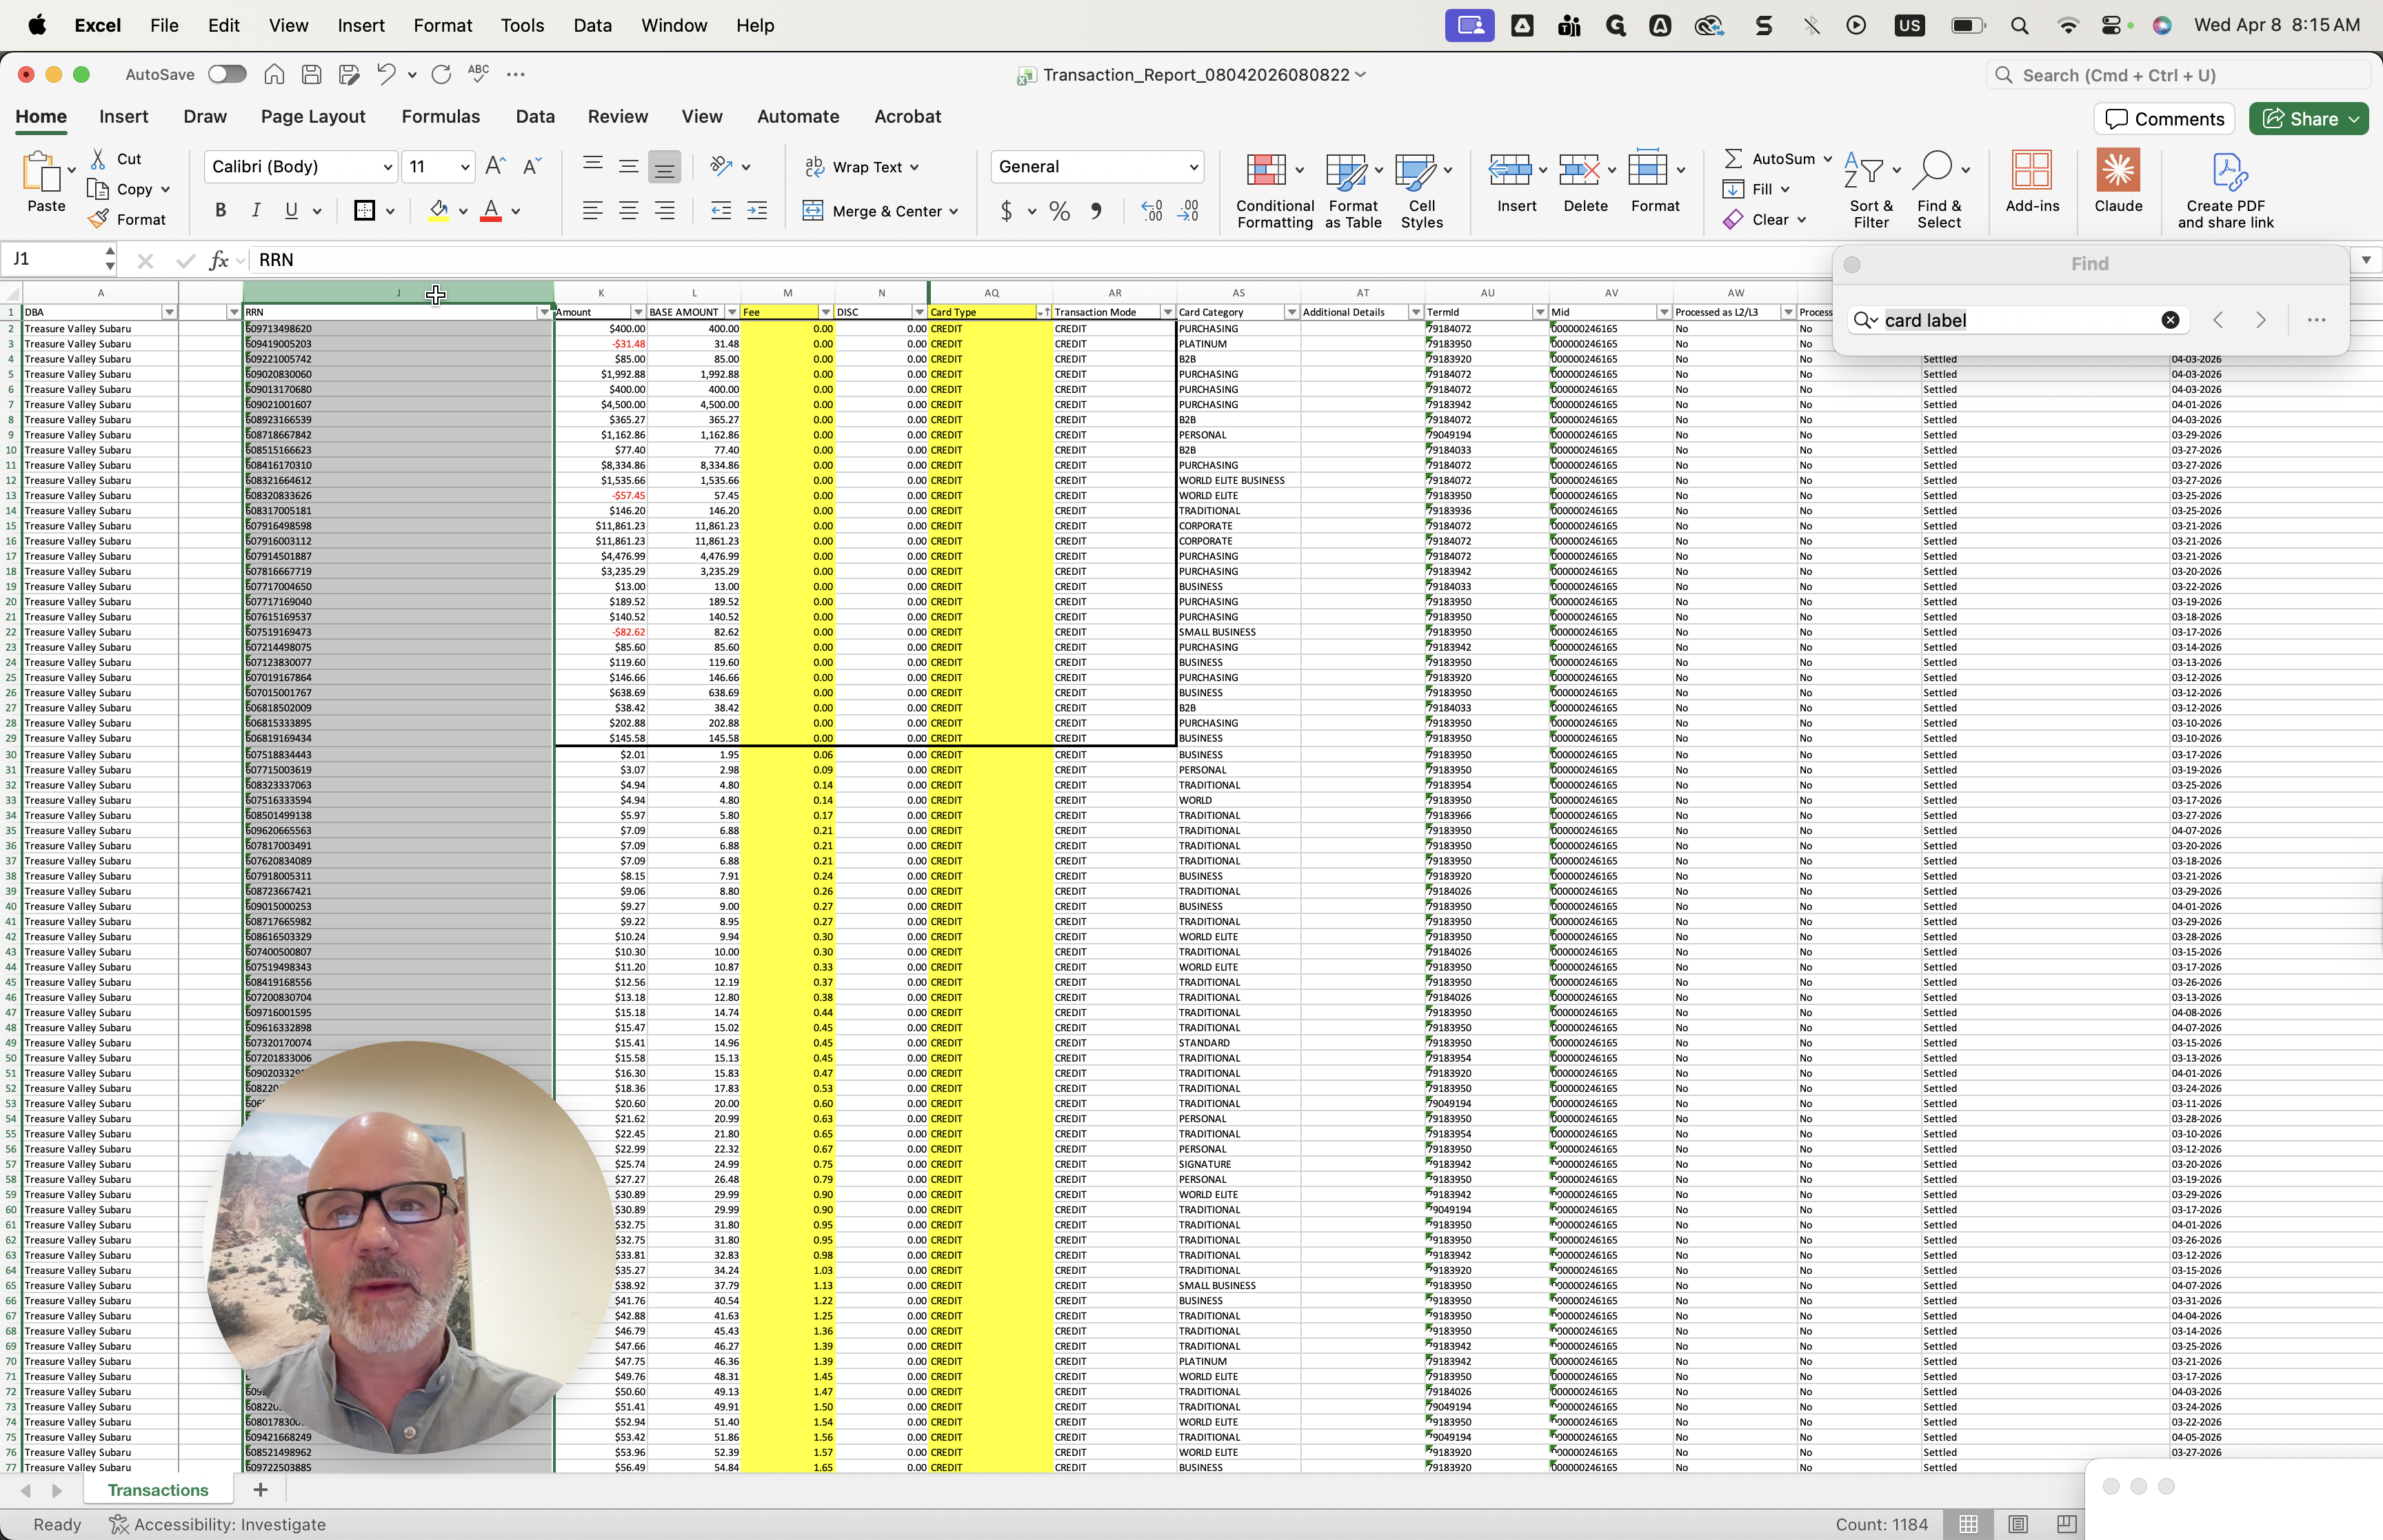This screenshot has width=2383, height=1540.
Task: Click the Increase Font Size icon
Action: coord(494,166)
